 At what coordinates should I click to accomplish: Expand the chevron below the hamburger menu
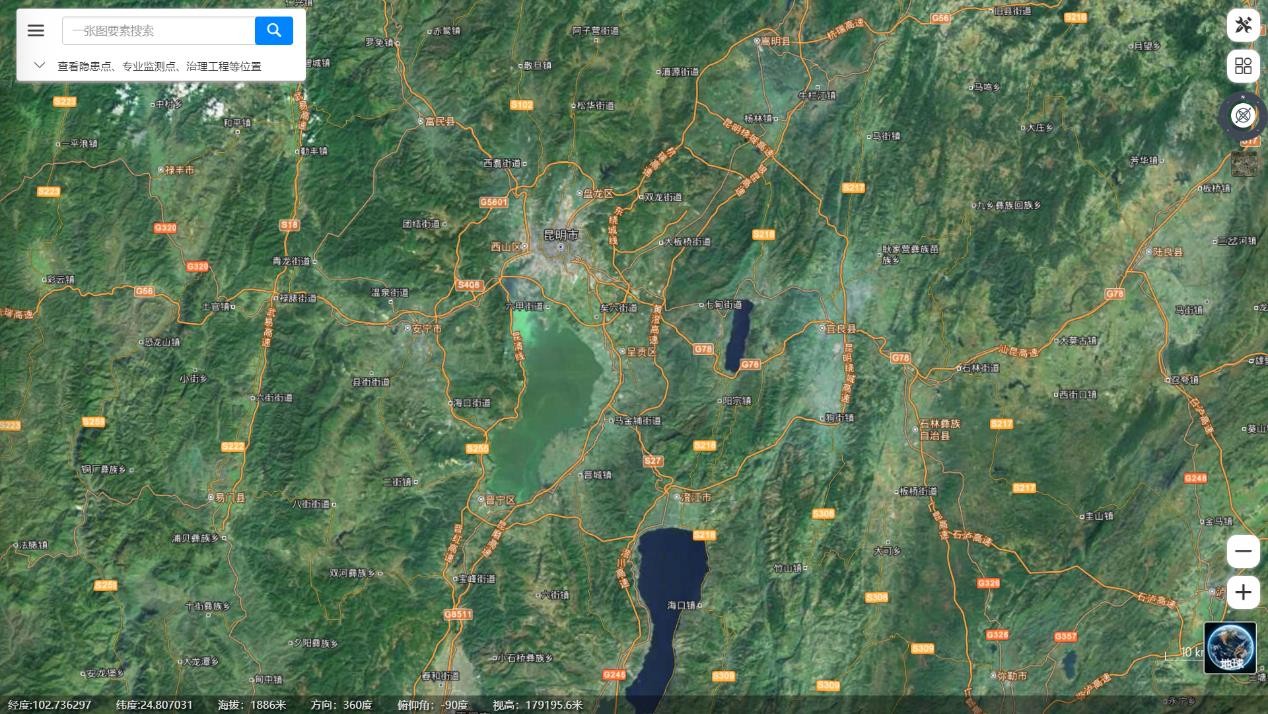[39, 65]
